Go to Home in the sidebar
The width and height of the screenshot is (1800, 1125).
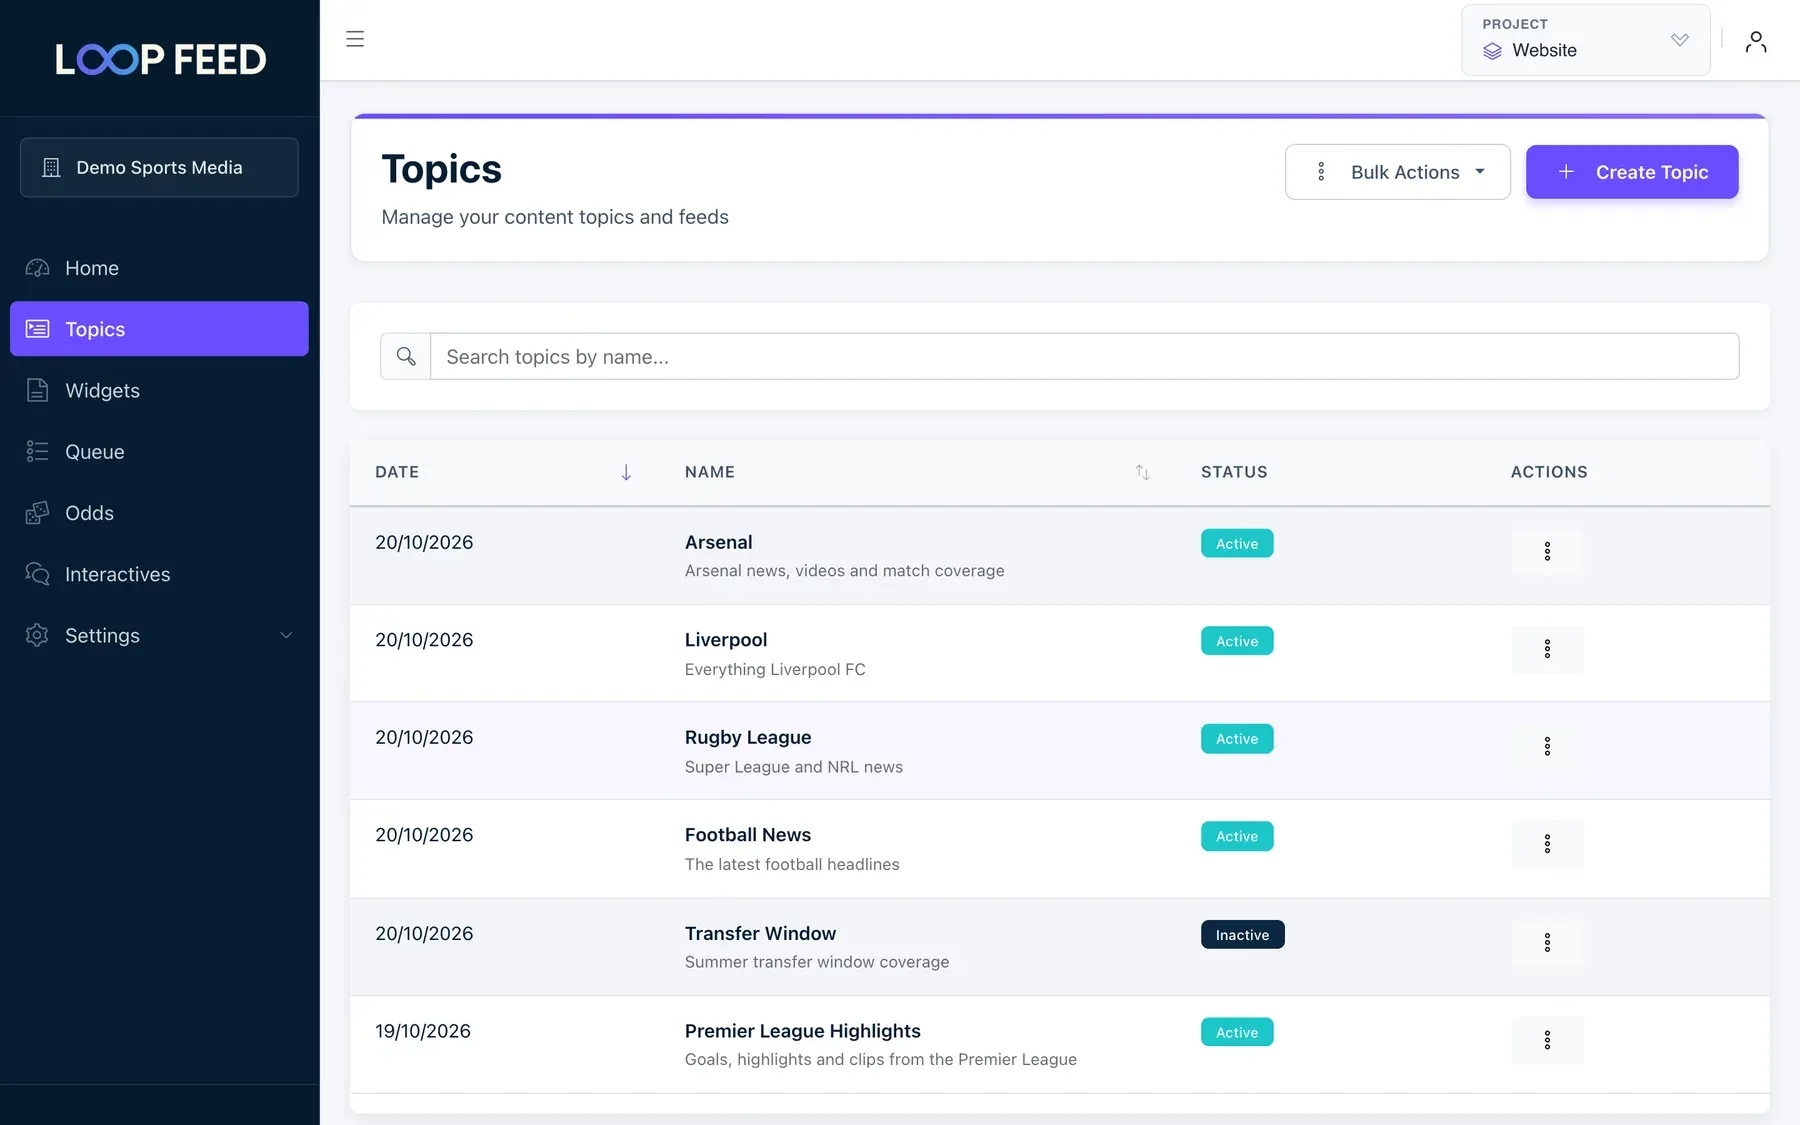(159, 268)
